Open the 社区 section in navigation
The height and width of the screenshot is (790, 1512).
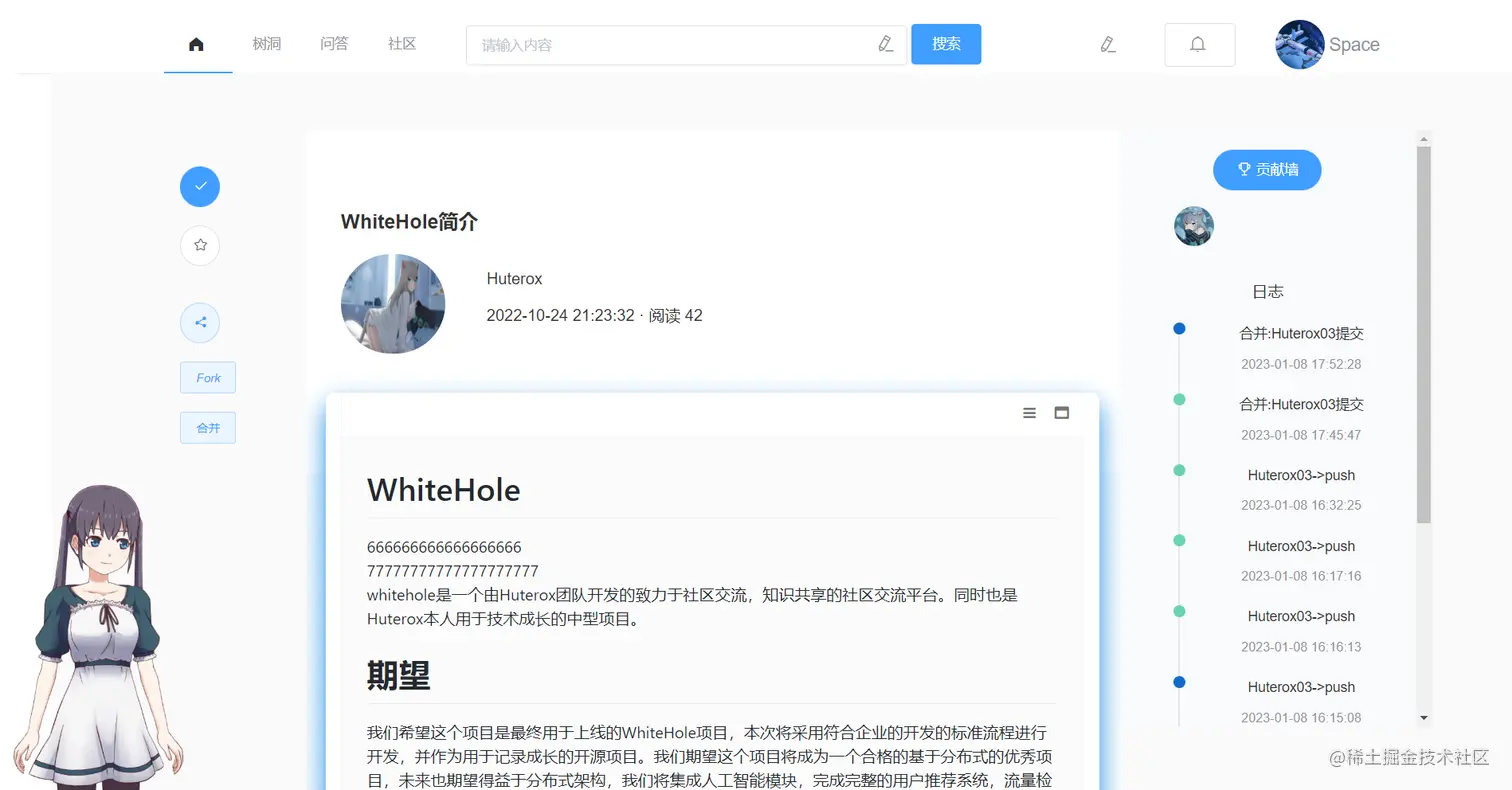click(x=401, y=44)
